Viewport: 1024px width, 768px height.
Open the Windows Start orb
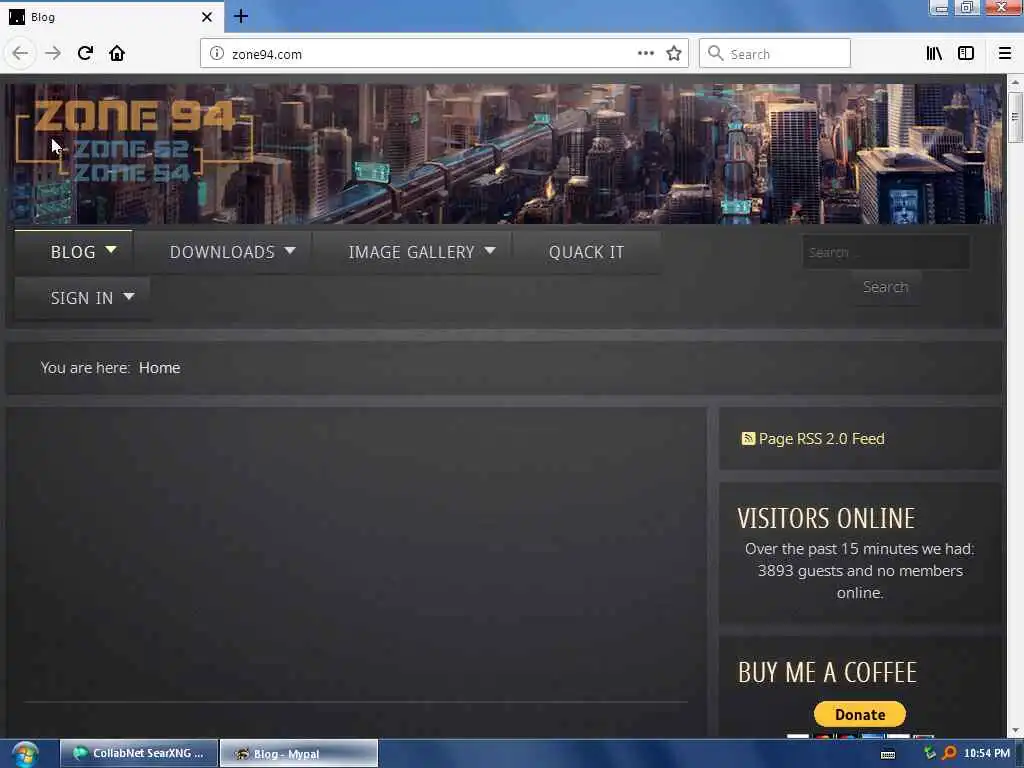click(x=25, y=754)
